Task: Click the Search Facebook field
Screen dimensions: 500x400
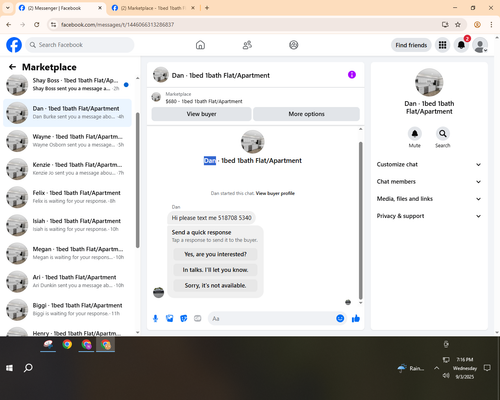Action: pyautogui.click(x=80, y=45)
